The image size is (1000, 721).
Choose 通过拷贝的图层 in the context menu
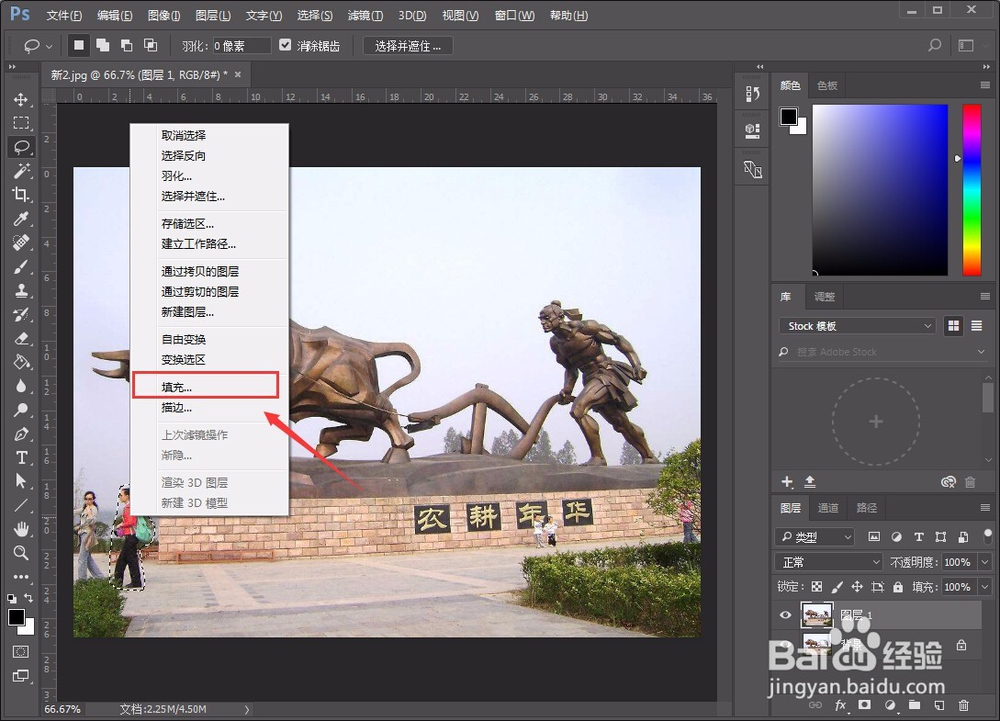(200, 272)
